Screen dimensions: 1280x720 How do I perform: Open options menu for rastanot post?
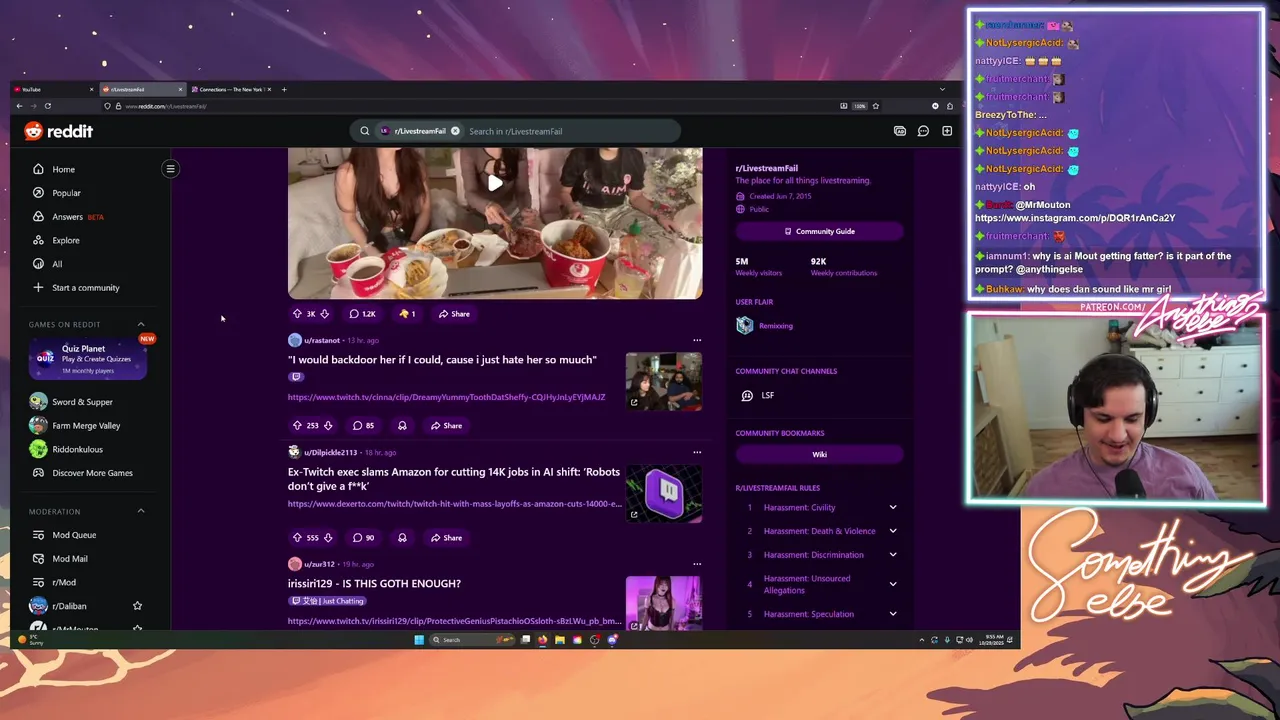click(697, 340)
